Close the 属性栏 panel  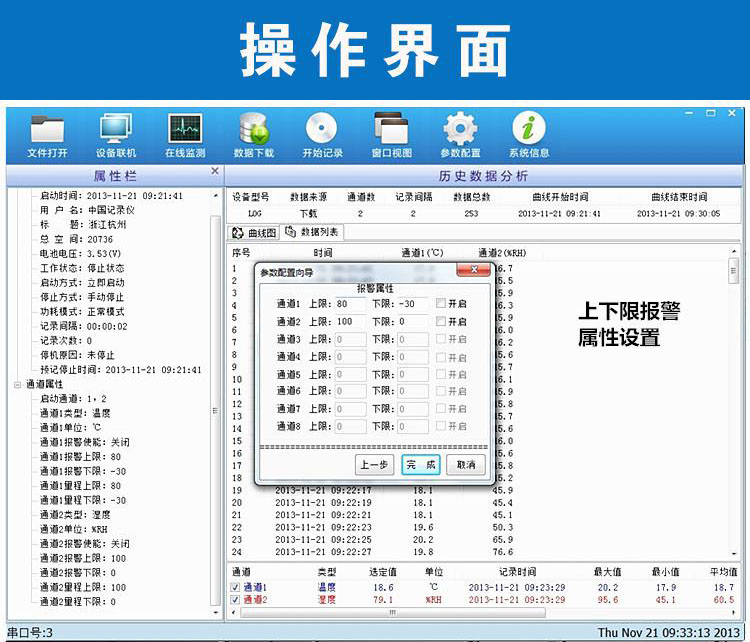click(214, 172)
